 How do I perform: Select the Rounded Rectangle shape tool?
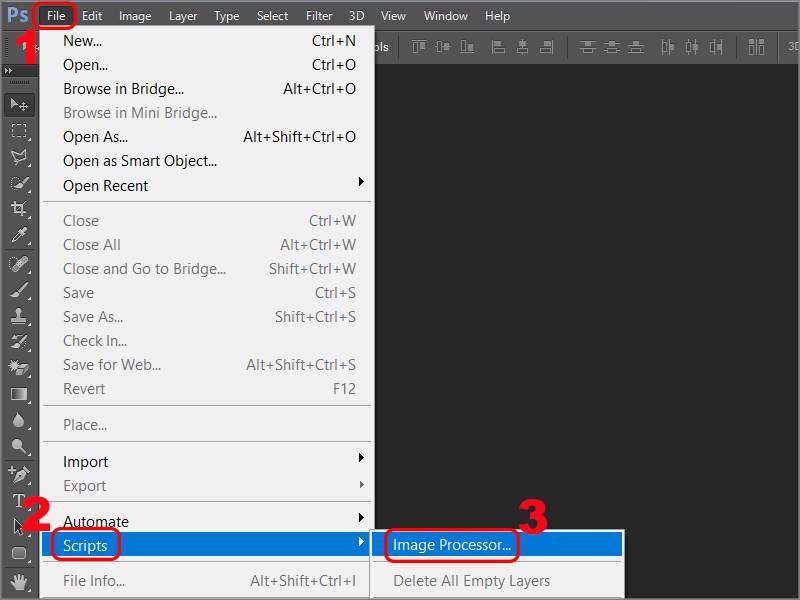point(19,553)
